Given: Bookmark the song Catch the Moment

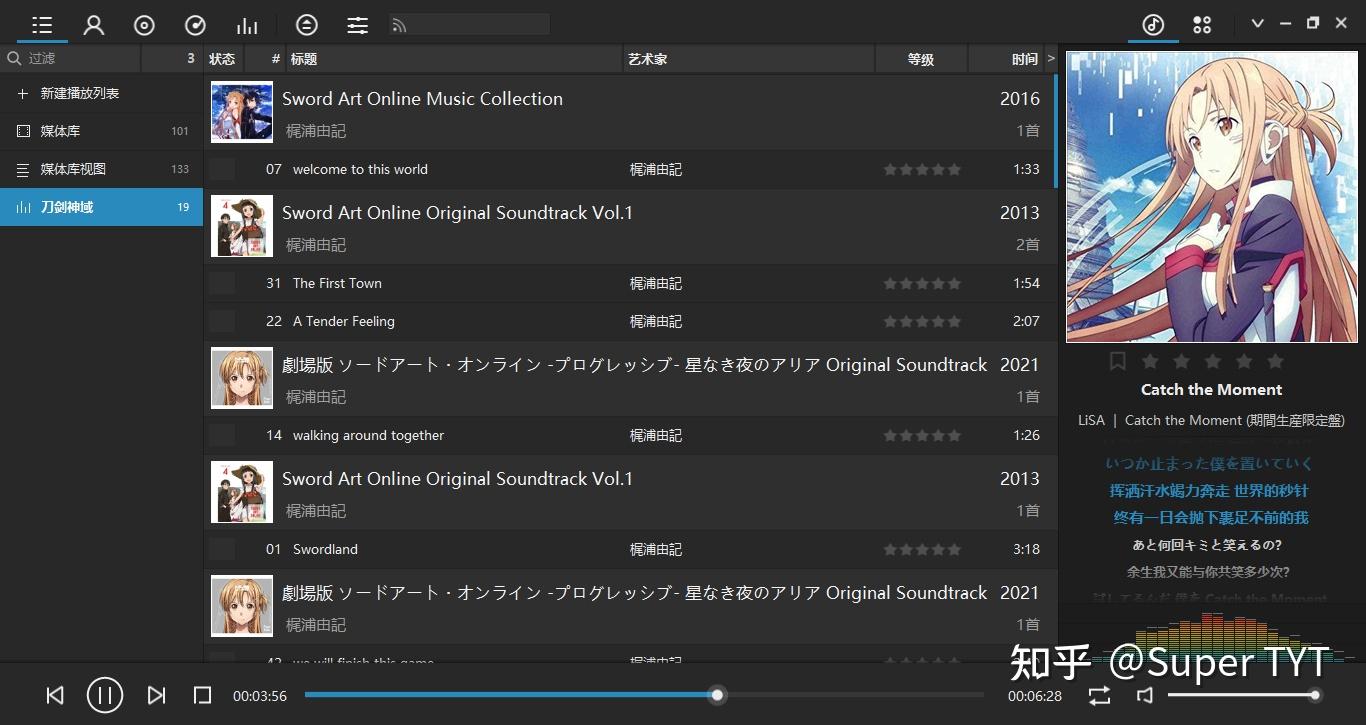Looking at the screenshot, I should click(1118, 361).
